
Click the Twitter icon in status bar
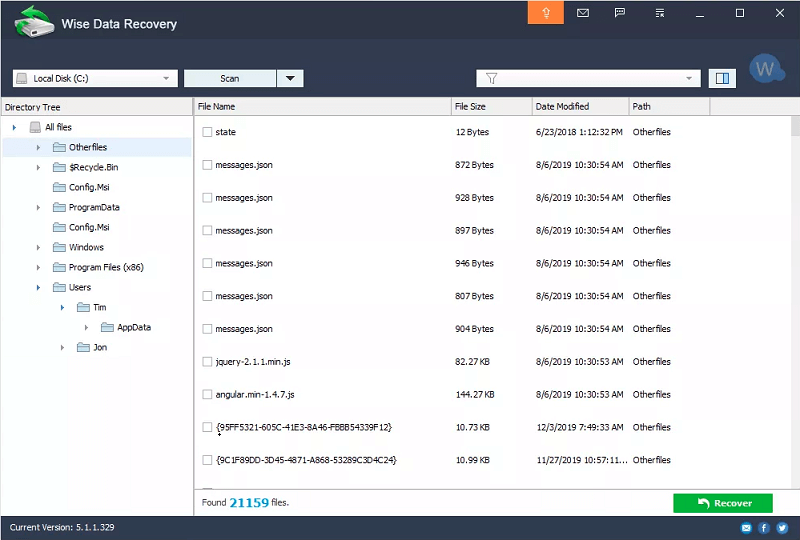coord(782,528)
